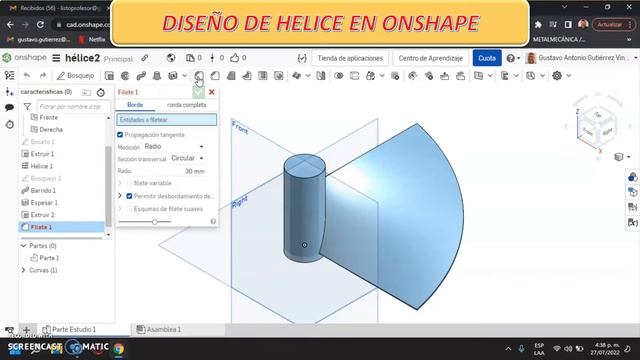Viewport: 640px width, 360px height.
Task: Click the rollback timer icon in features header
Action: coord(101,93)
